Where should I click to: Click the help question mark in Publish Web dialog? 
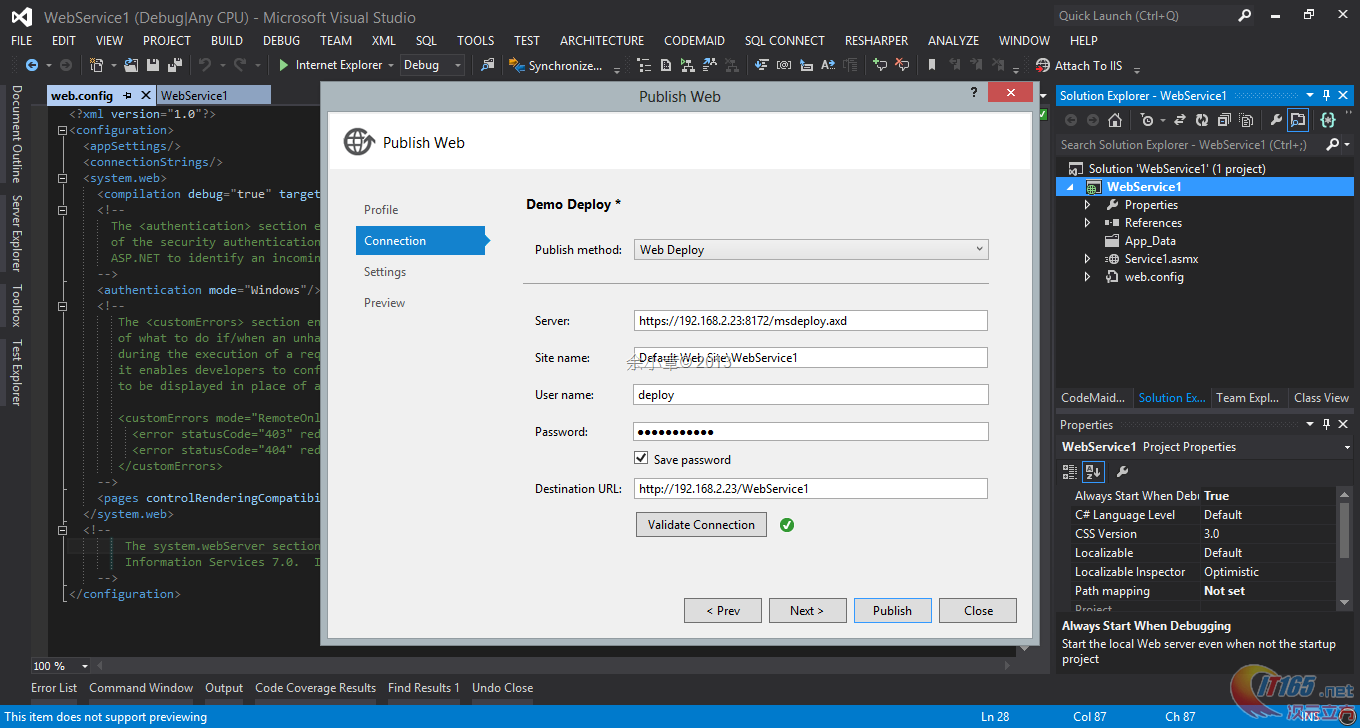click(974, 92)
